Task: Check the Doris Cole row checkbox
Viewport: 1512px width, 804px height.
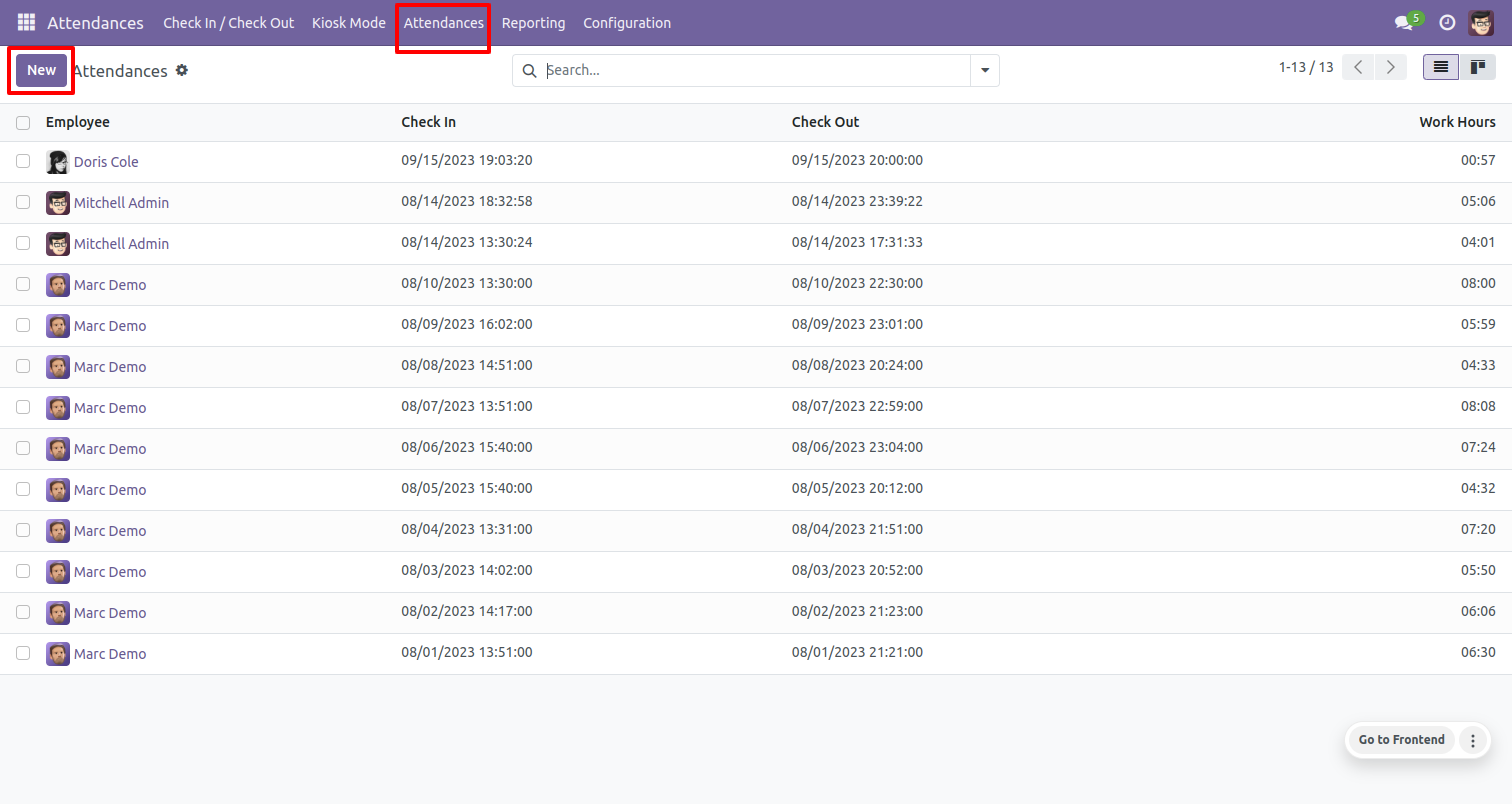Action: coord(23,161)
